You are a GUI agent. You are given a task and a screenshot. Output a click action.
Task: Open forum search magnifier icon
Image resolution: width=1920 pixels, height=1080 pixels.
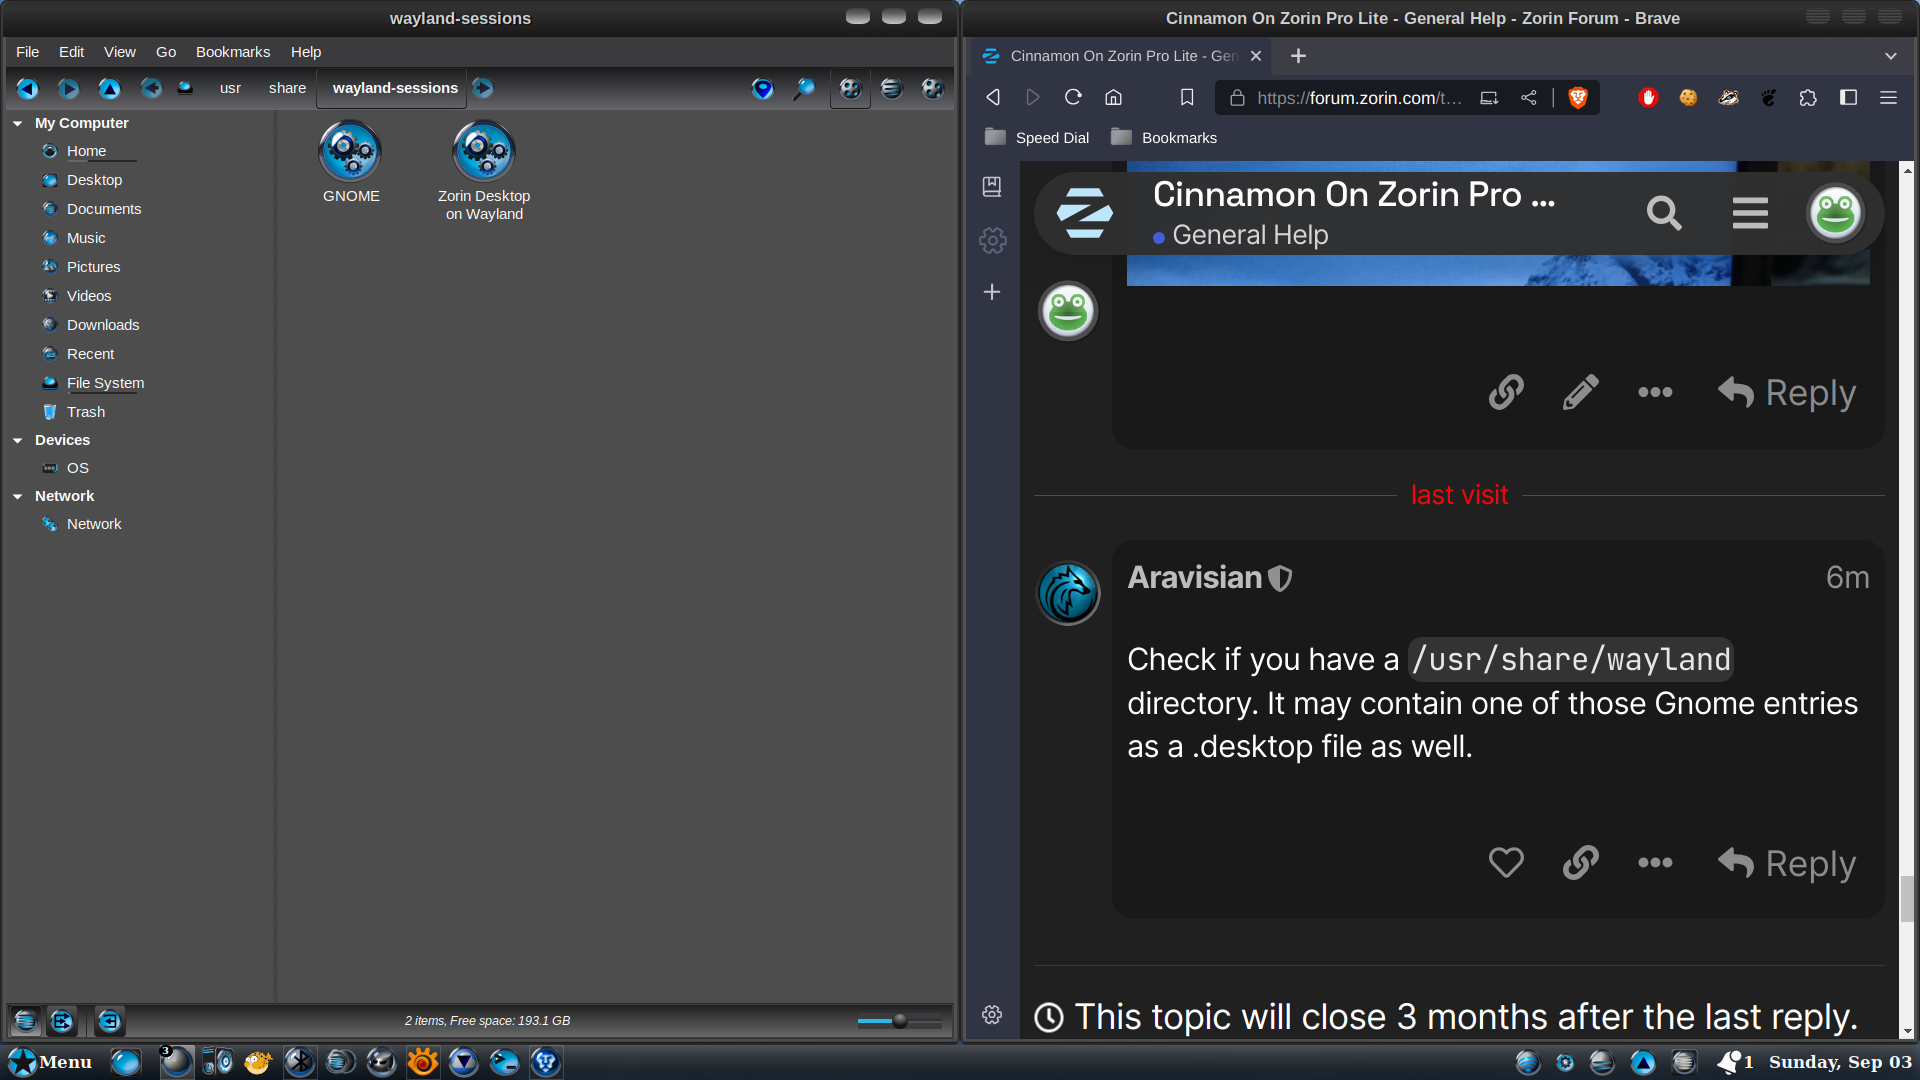click(x=1664, y=213)
